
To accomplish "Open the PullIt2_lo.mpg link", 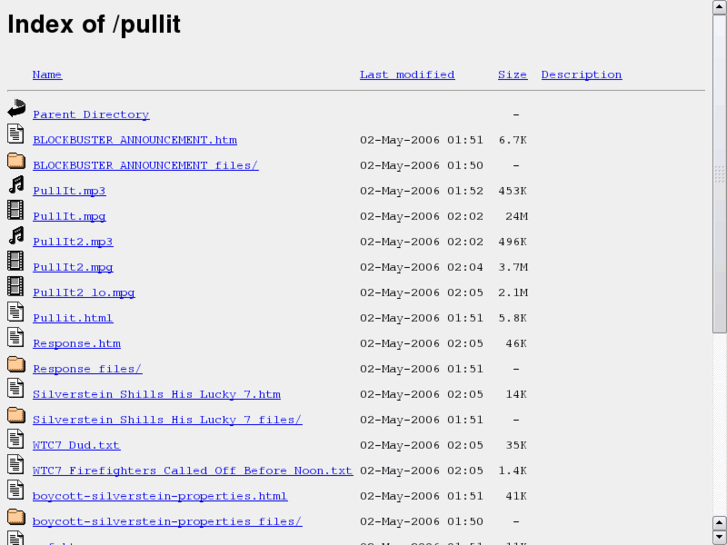I will pyautogui.click(x=83, y=293).
